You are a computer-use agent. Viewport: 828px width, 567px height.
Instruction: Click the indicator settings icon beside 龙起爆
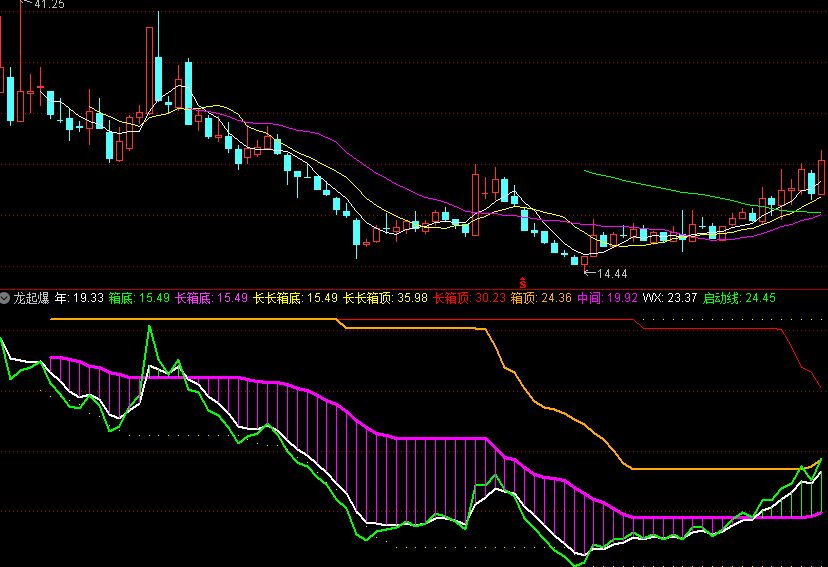point(6,298)
